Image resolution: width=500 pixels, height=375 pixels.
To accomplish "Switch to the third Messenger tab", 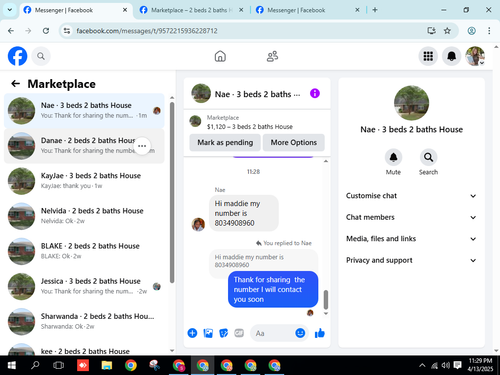I will point(307,10).
